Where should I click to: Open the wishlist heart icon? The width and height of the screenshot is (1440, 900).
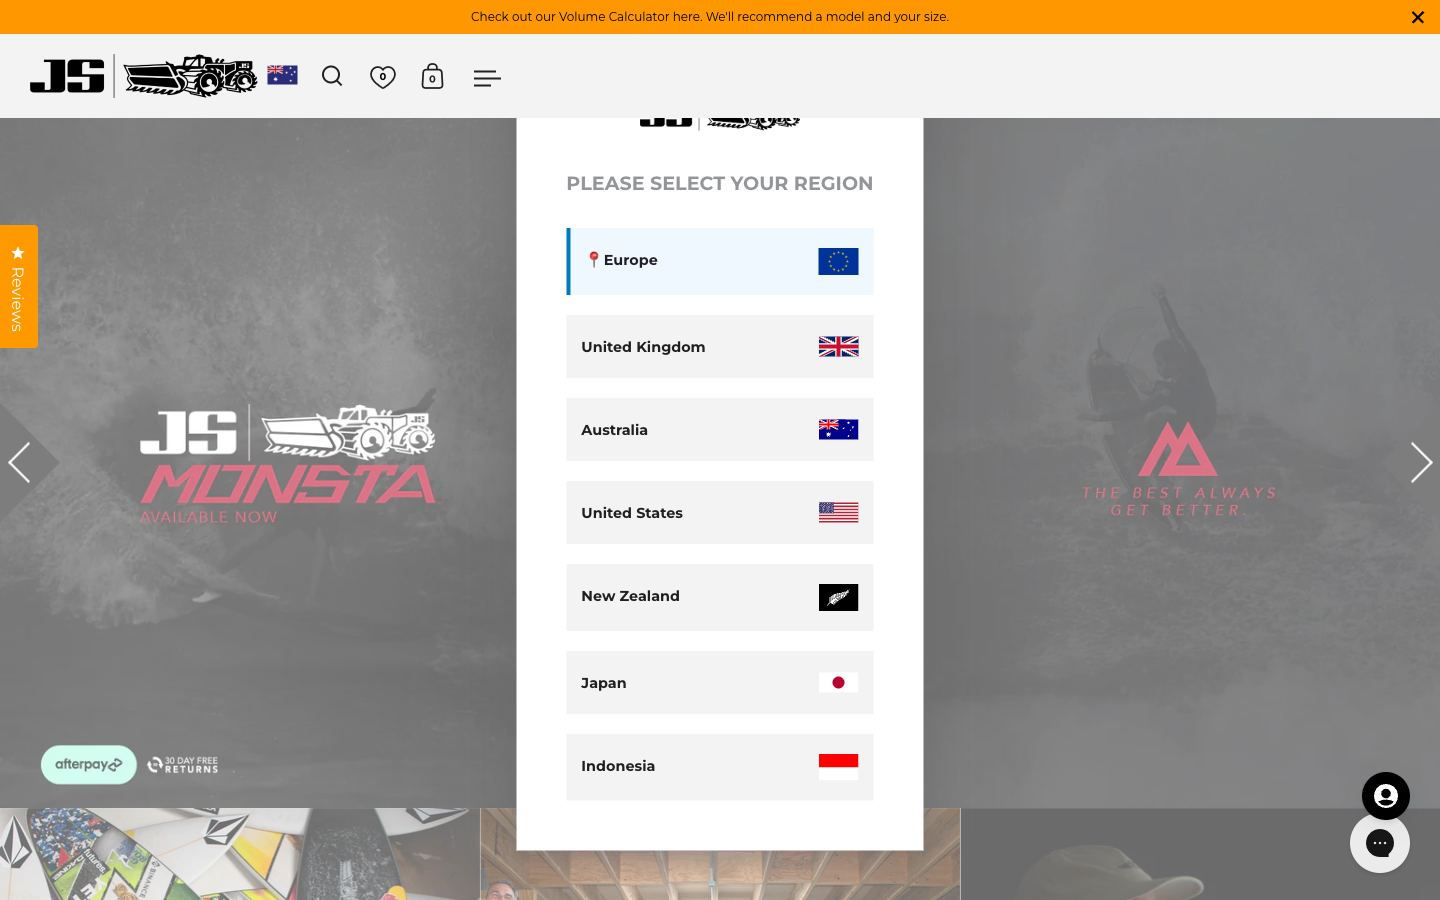382,77
